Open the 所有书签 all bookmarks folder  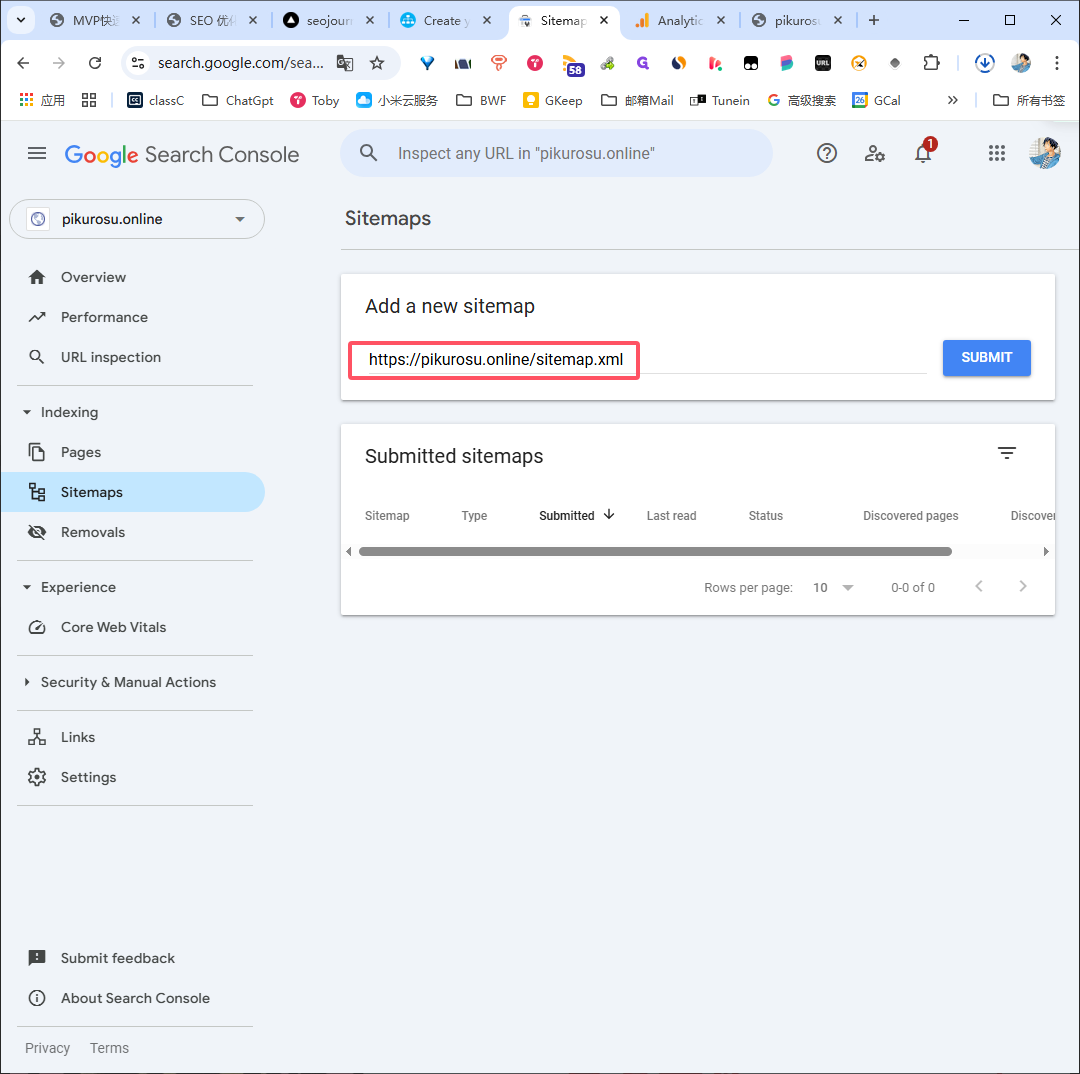point(1029,101)
